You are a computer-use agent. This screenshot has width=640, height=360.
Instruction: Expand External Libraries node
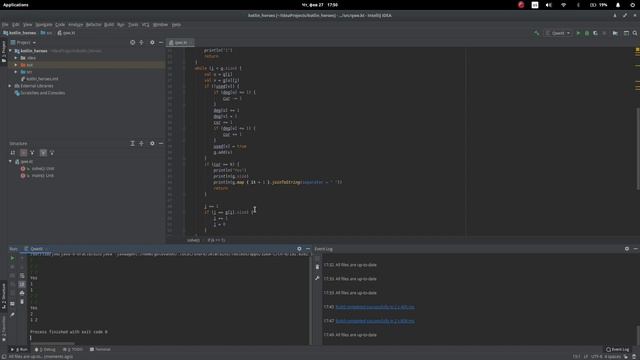(x=10, y=86)
